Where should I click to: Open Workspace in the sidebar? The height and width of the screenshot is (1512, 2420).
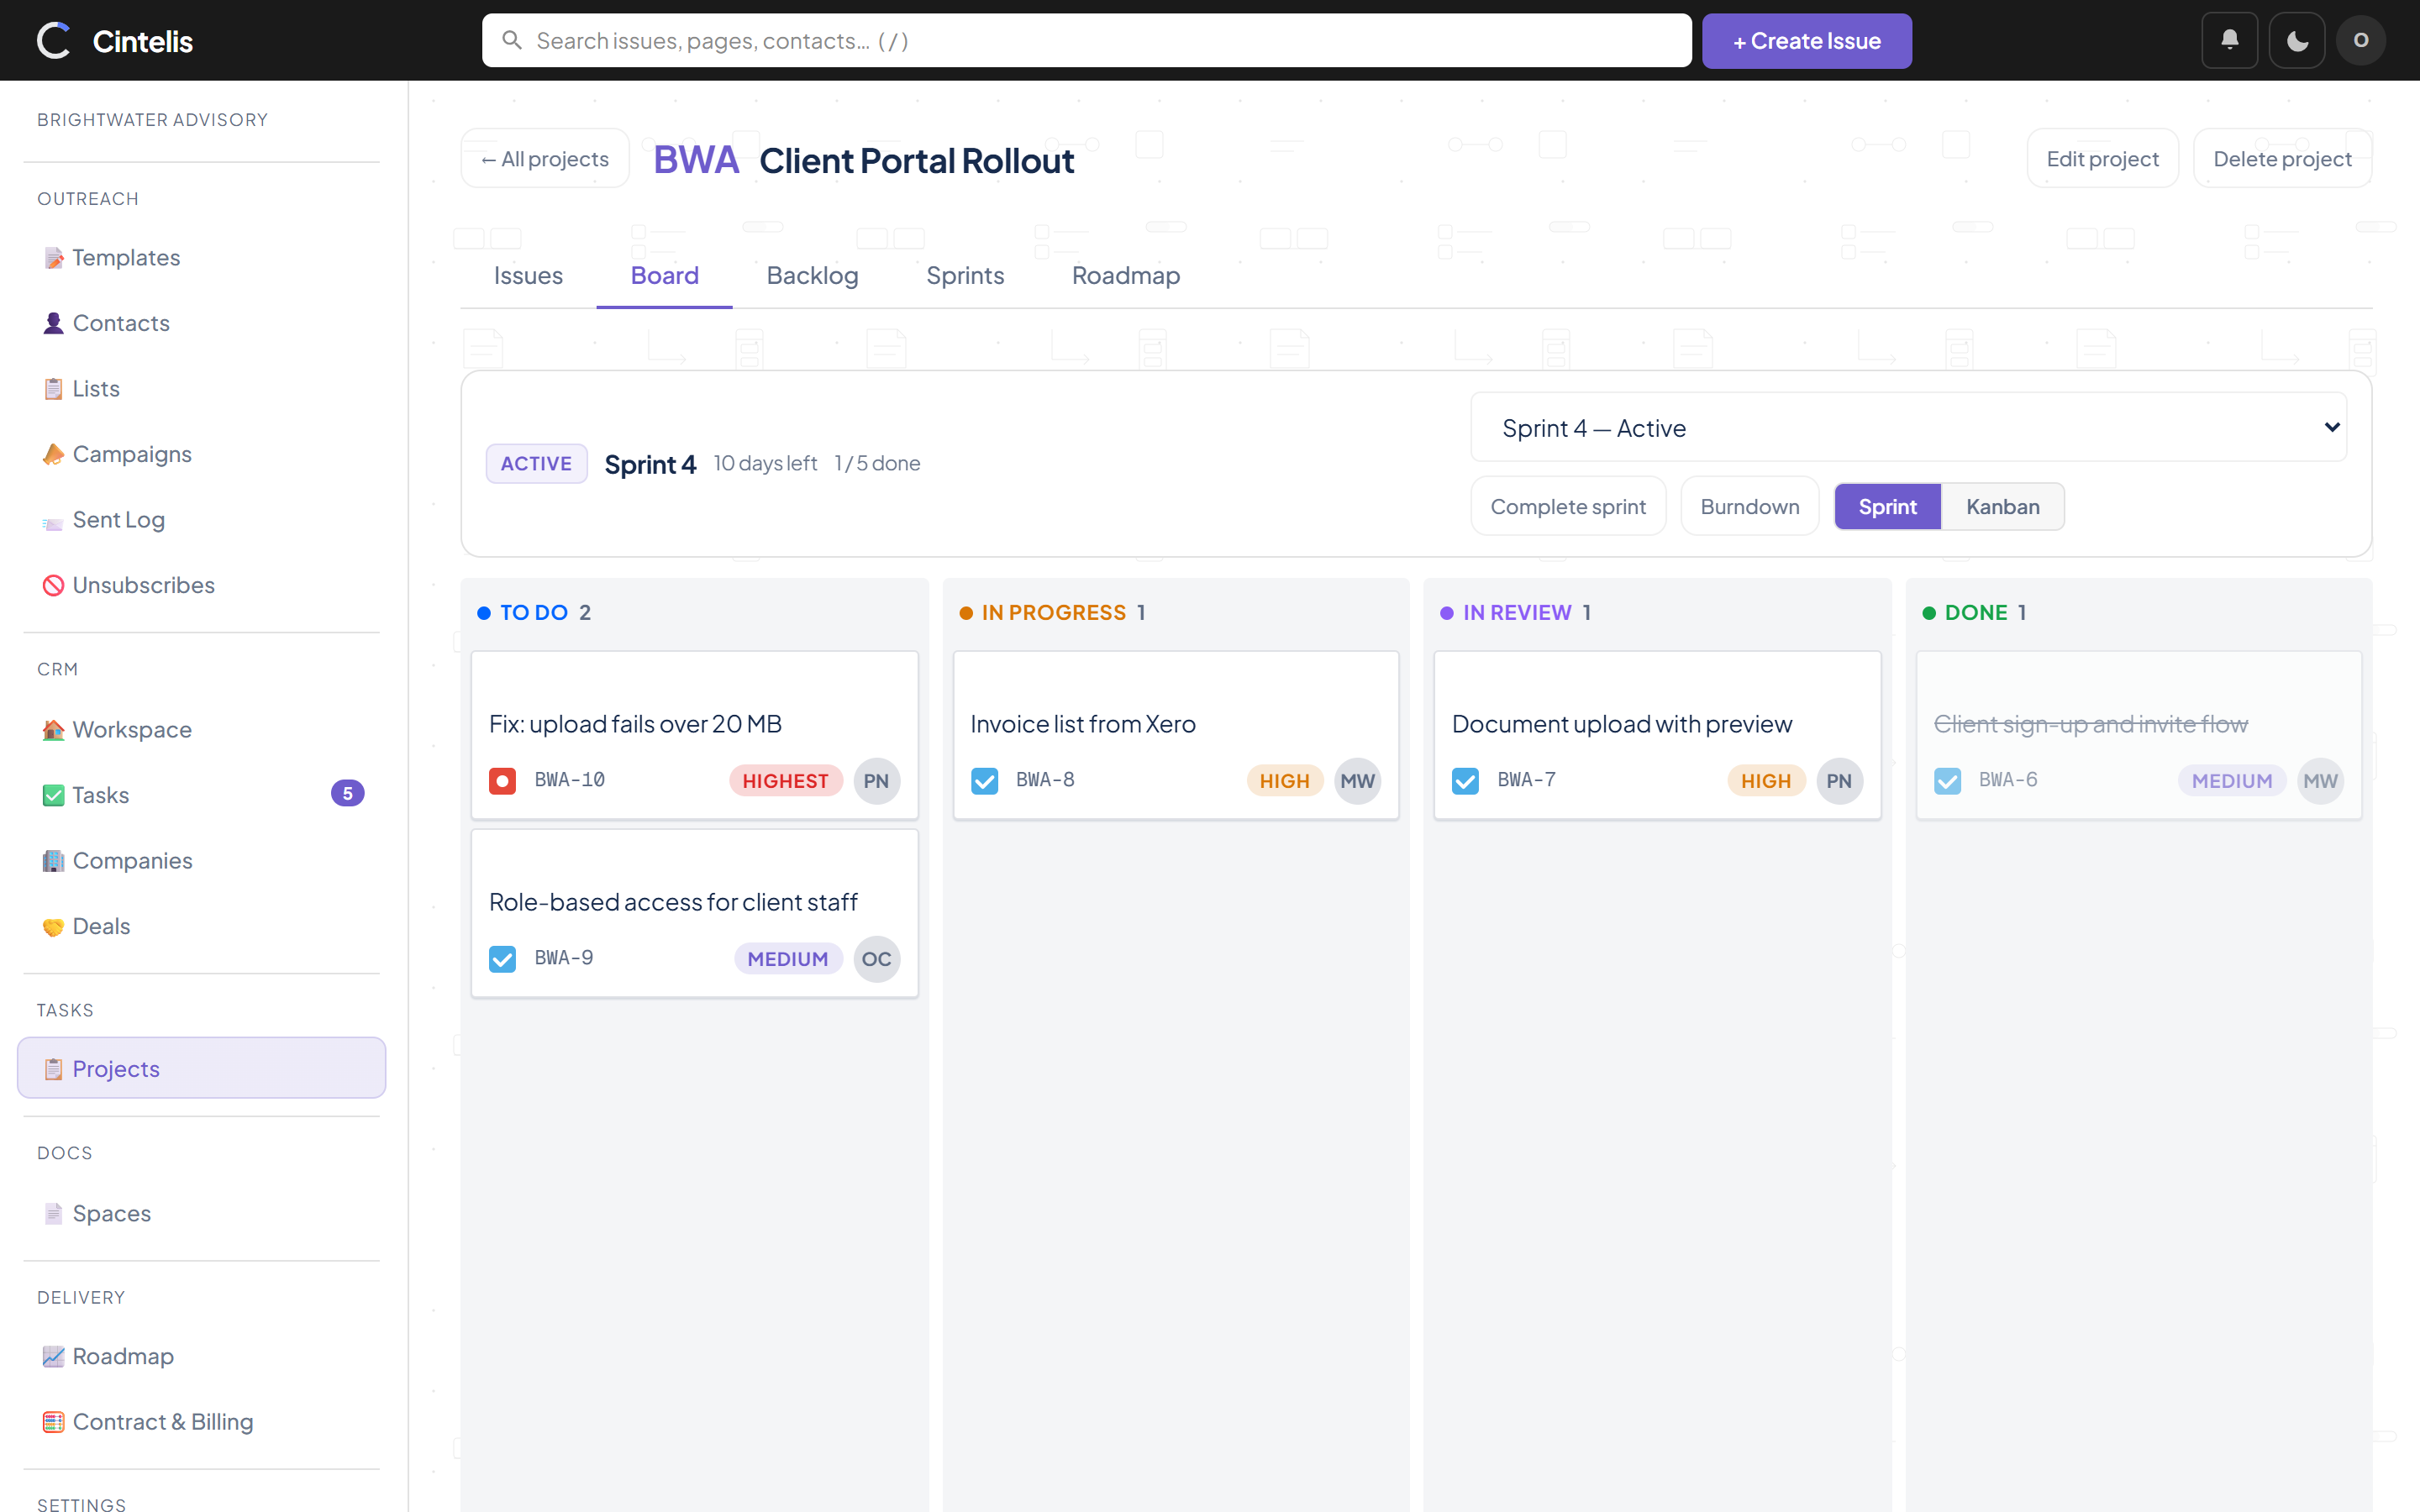pos(202,729)
